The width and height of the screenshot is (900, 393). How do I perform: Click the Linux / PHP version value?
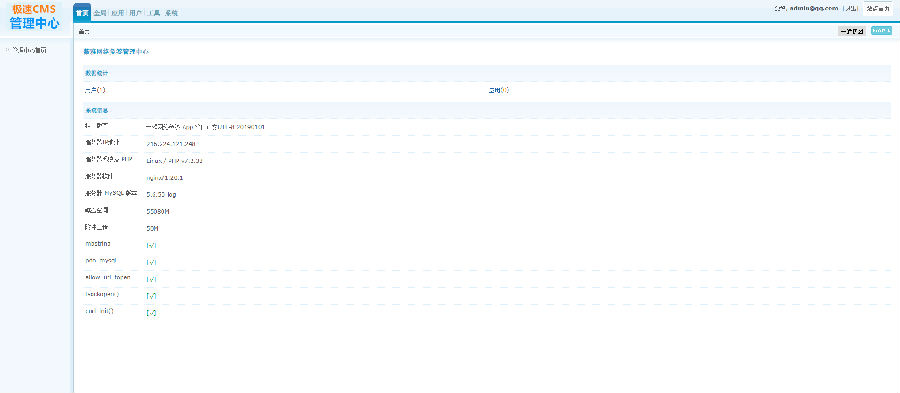(174, 161)
